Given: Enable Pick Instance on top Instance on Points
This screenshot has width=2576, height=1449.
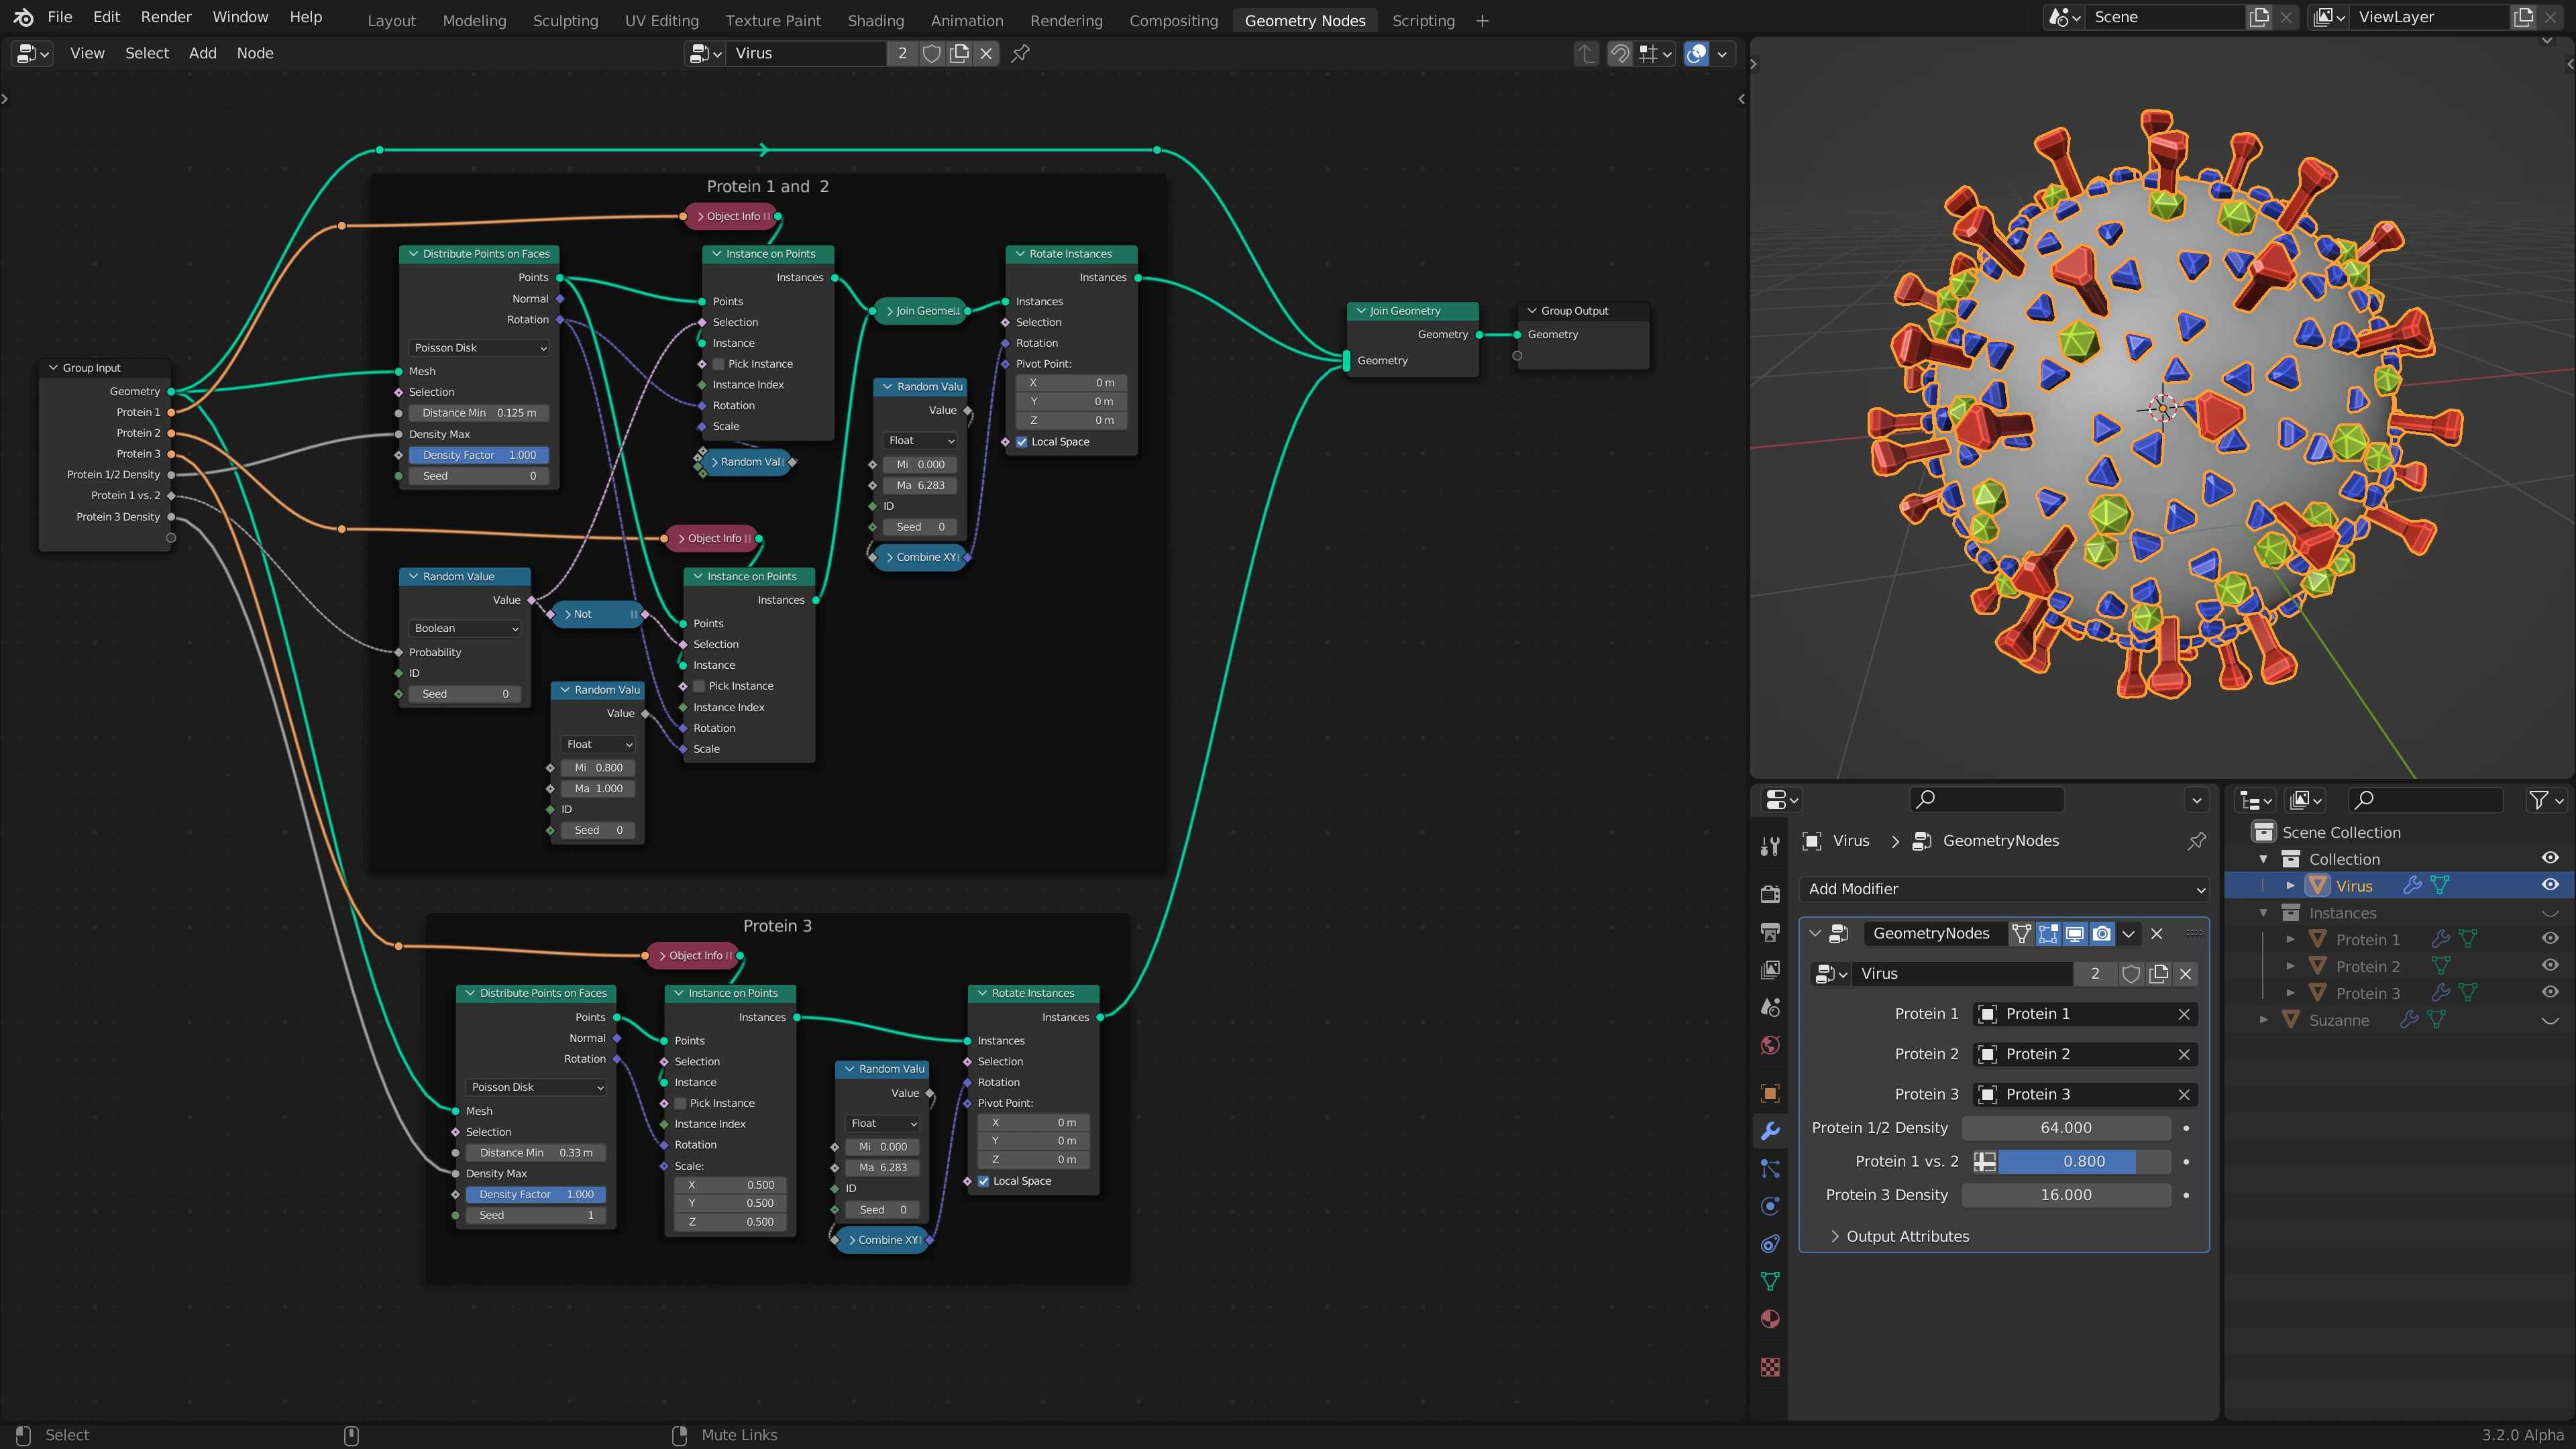Looking at the screenshot, I should [x=719, y=364].
